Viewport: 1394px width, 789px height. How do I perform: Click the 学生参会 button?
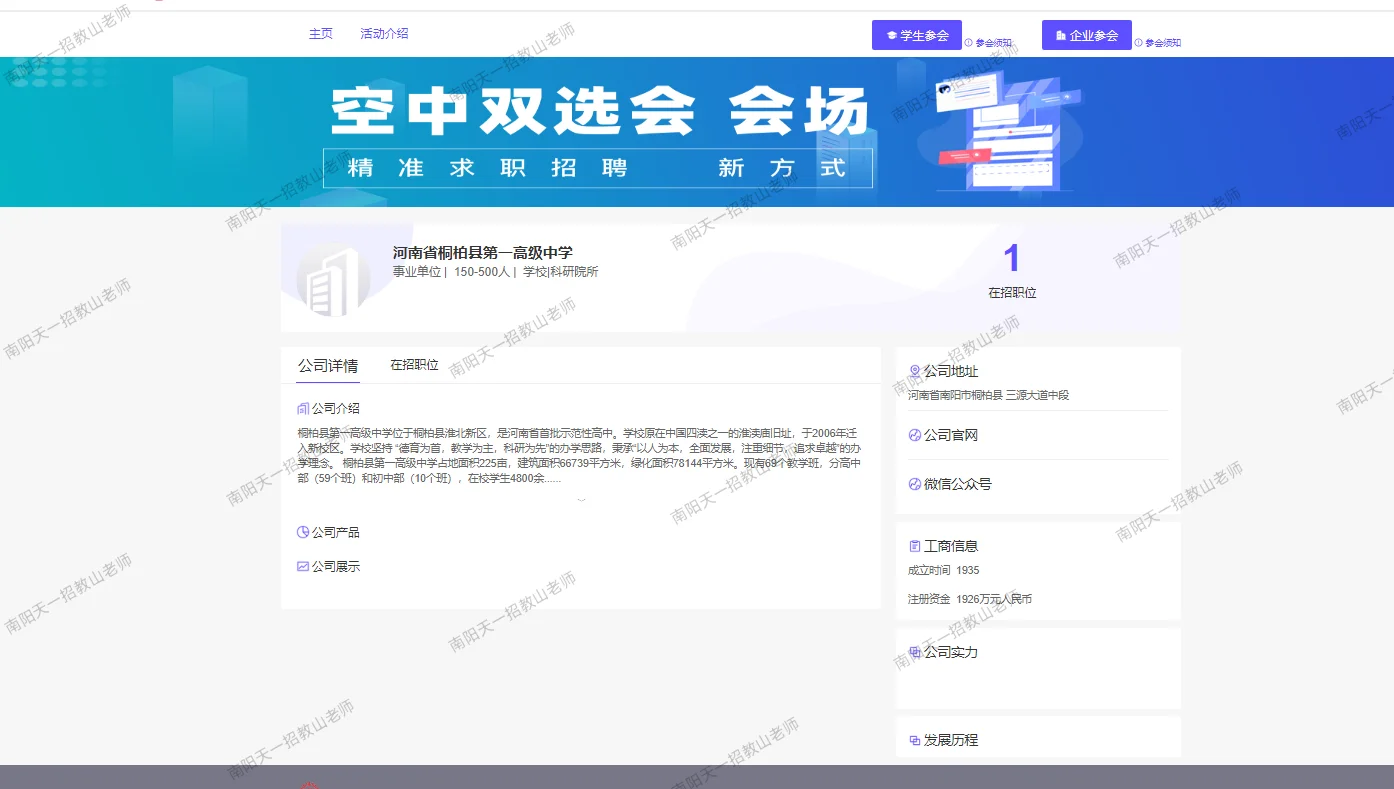point(917,34)
